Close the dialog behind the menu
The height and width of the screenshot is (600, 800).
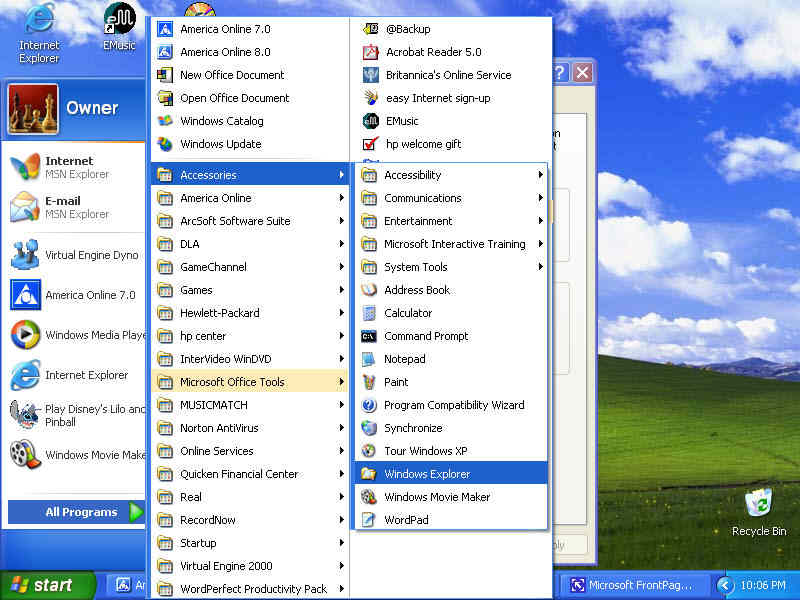(x=583, y=72)
